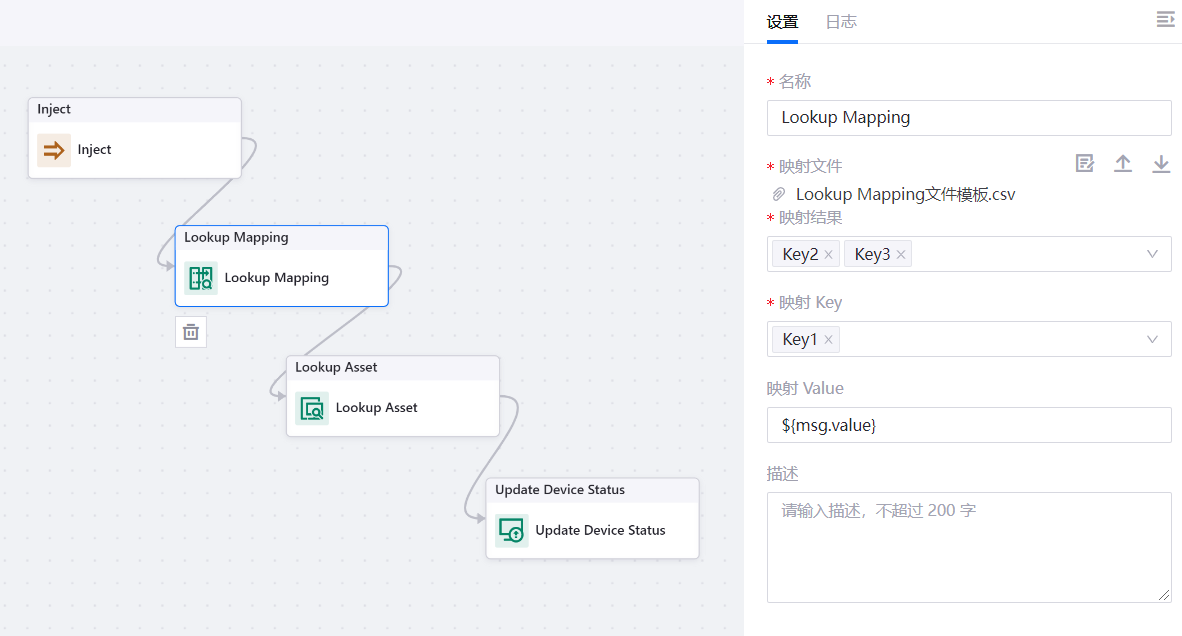Open the Lookup Mapping文件模板.csv file link
The height and width of the screenshot is (636, 1182).
click(x=905, y=194)
